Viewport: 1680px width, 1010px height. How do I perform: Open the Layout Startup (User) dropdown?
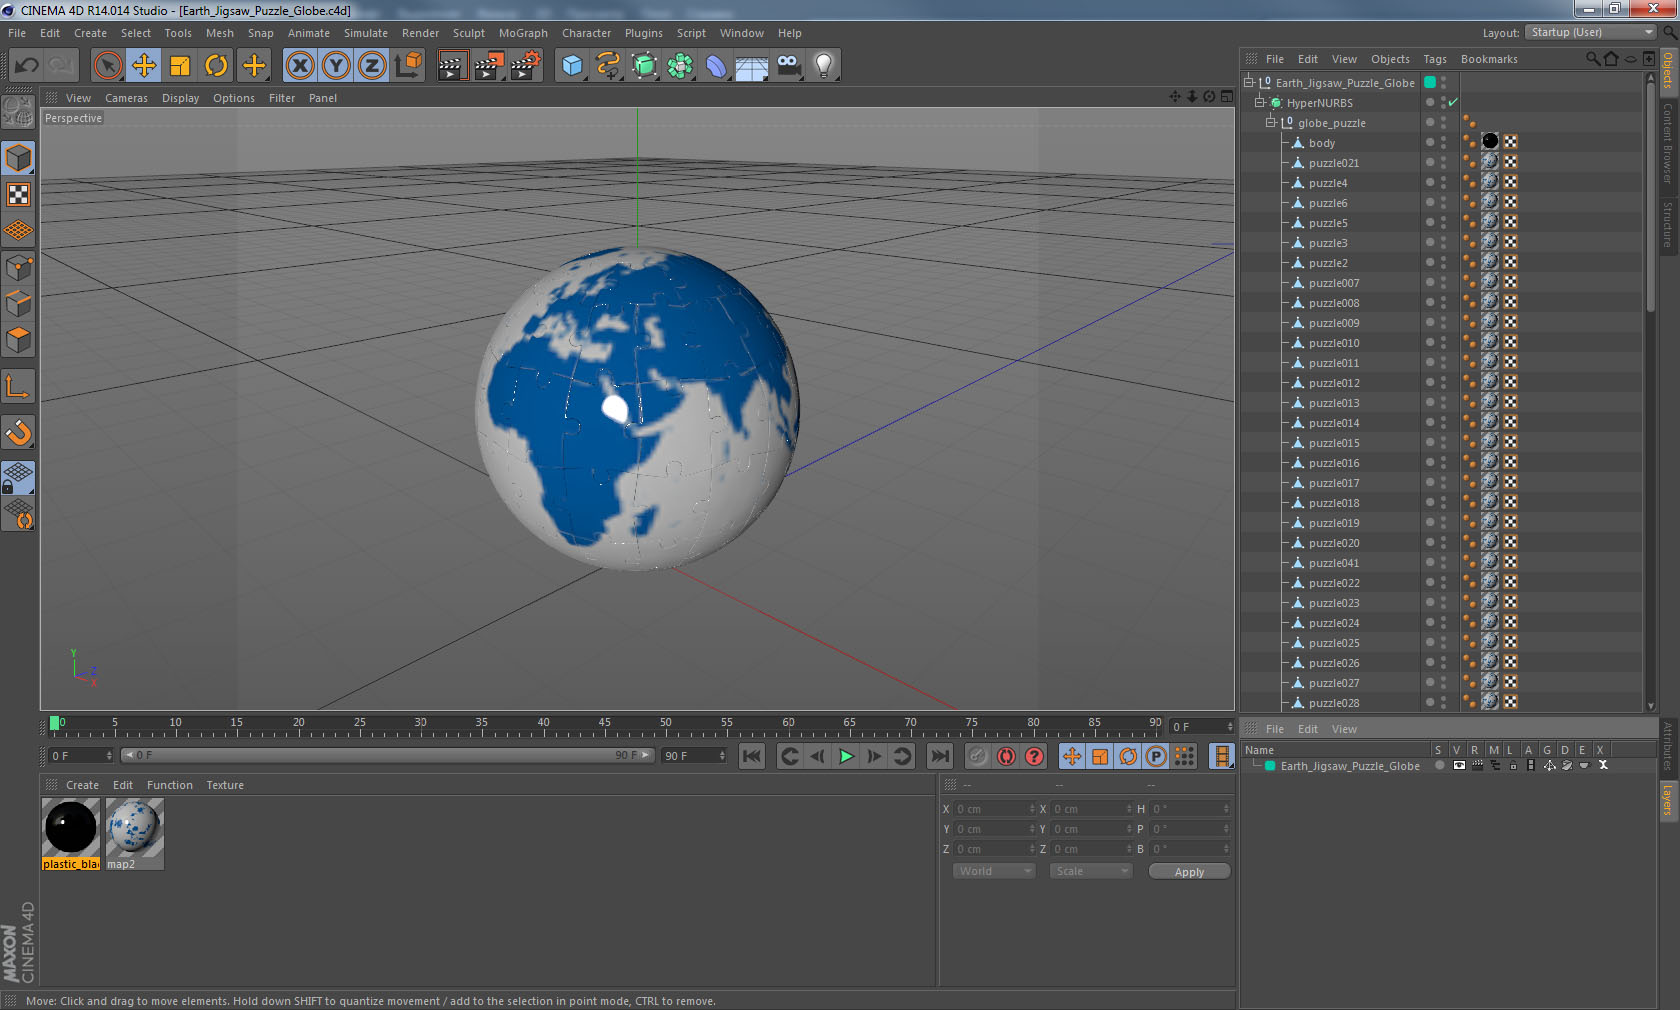[1591, 32]
